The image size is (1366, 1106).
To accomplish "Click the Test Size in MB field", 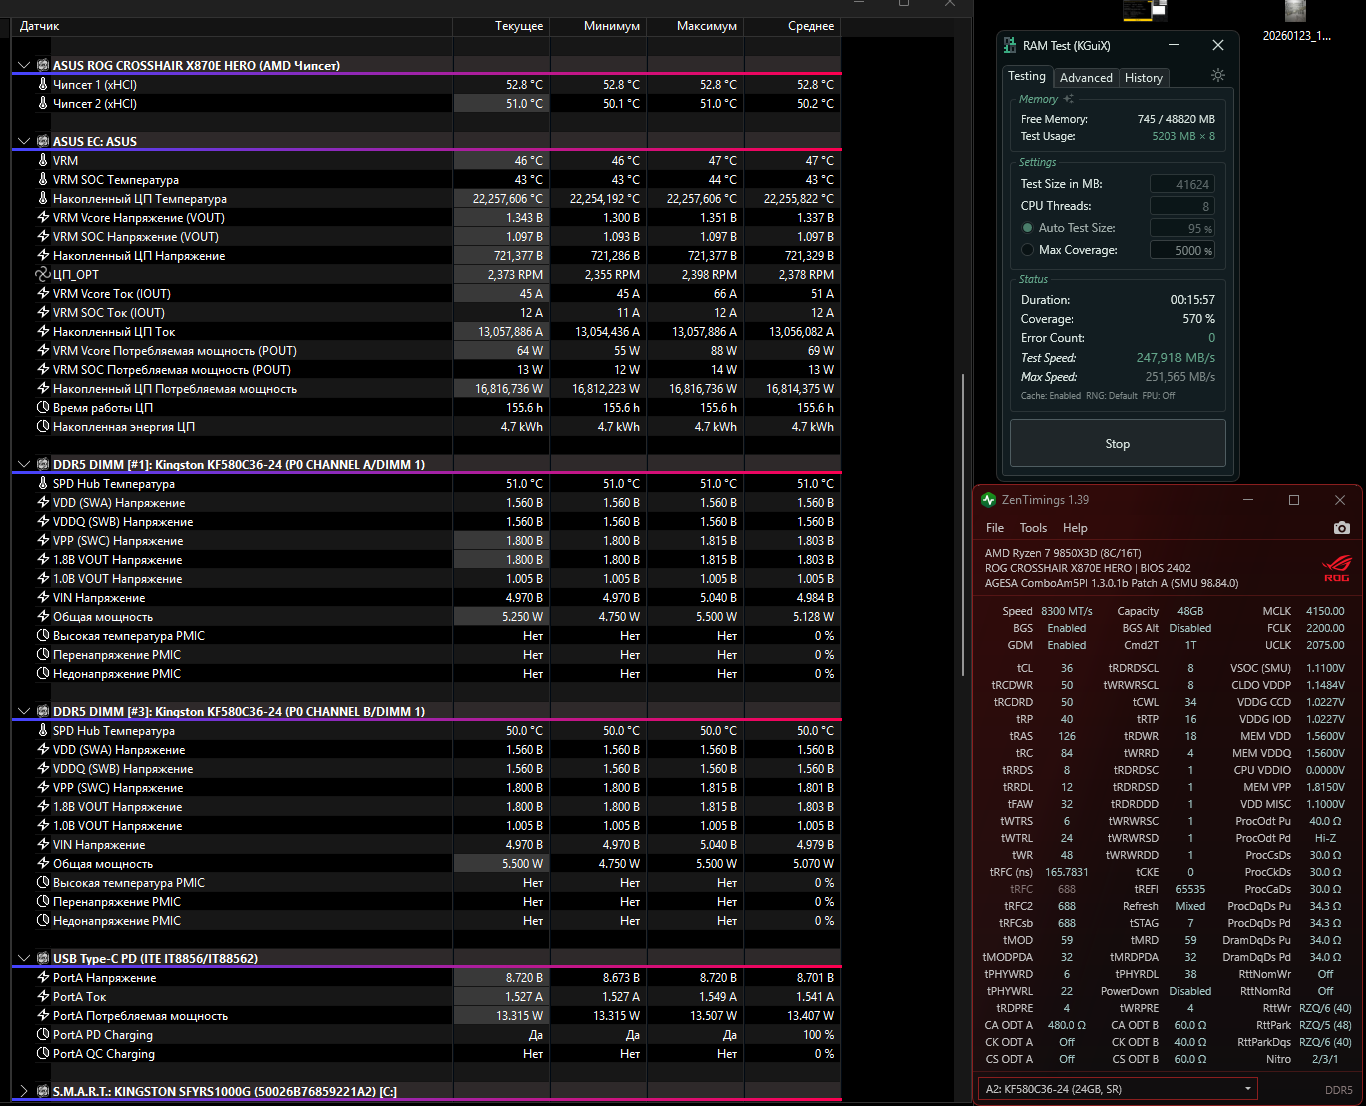I will pyautogui.click(x=1182, y=184).
